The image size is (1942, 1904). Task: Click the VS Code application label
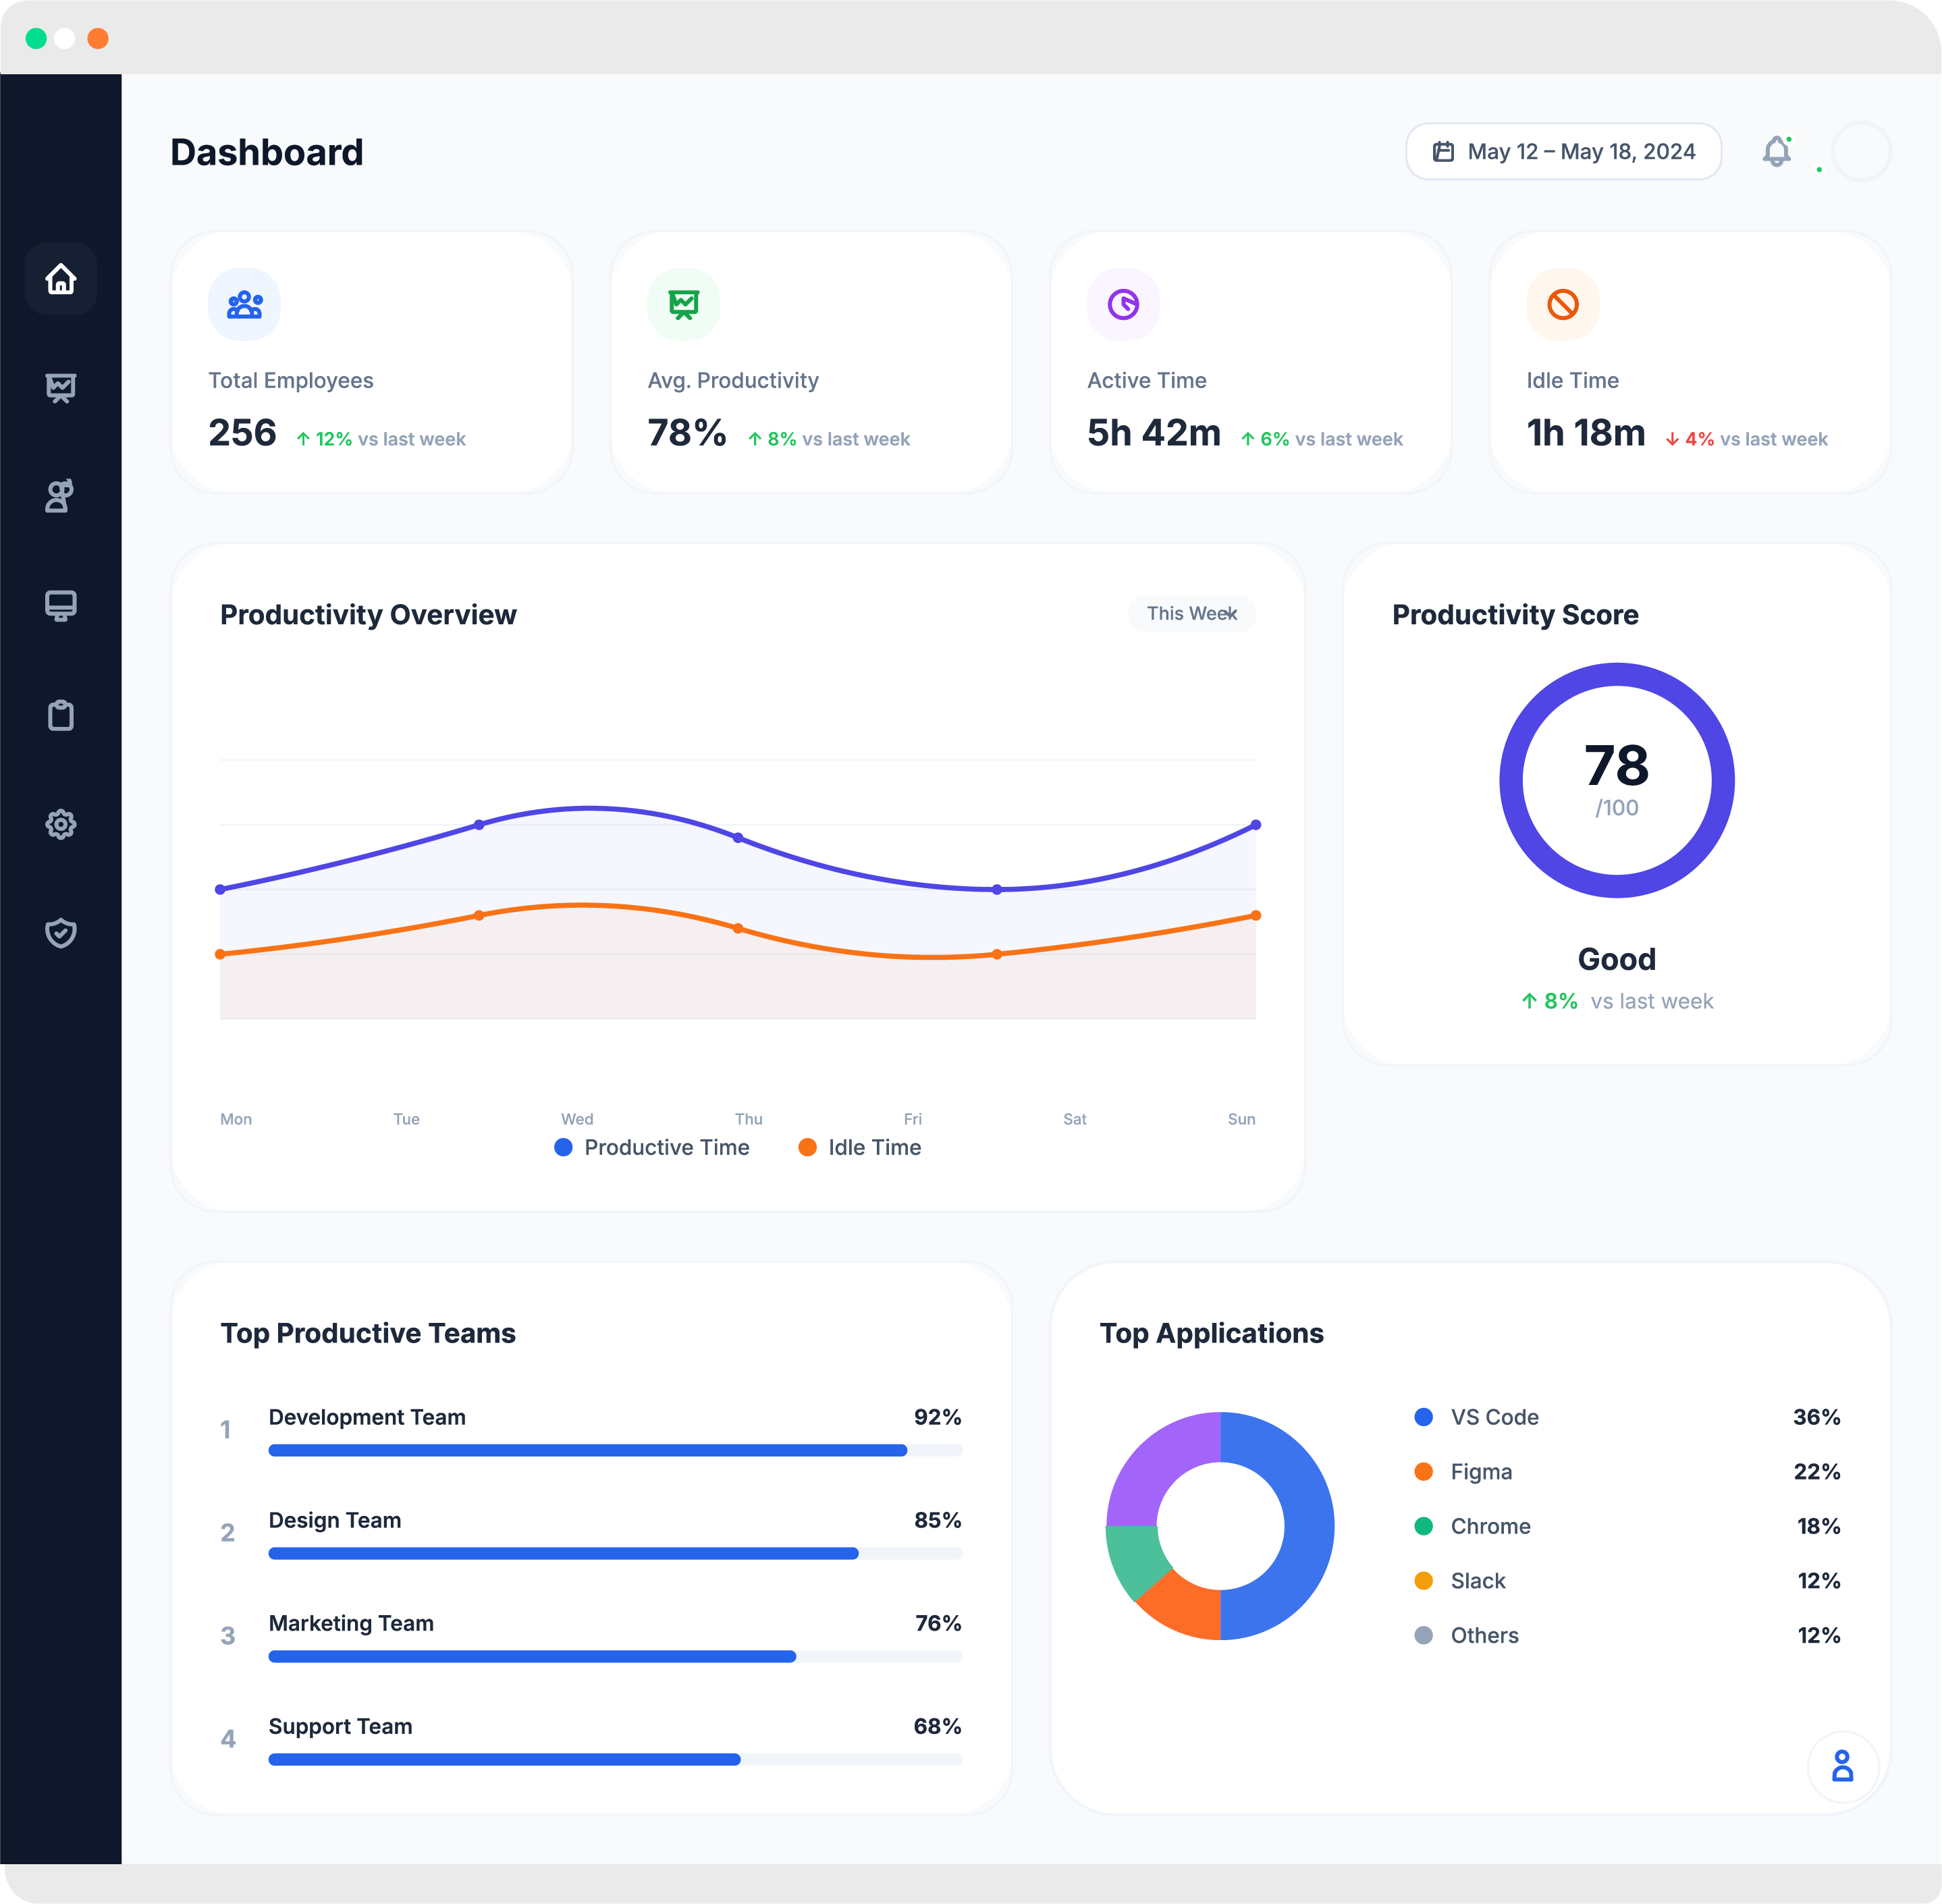[1494, 1417]
